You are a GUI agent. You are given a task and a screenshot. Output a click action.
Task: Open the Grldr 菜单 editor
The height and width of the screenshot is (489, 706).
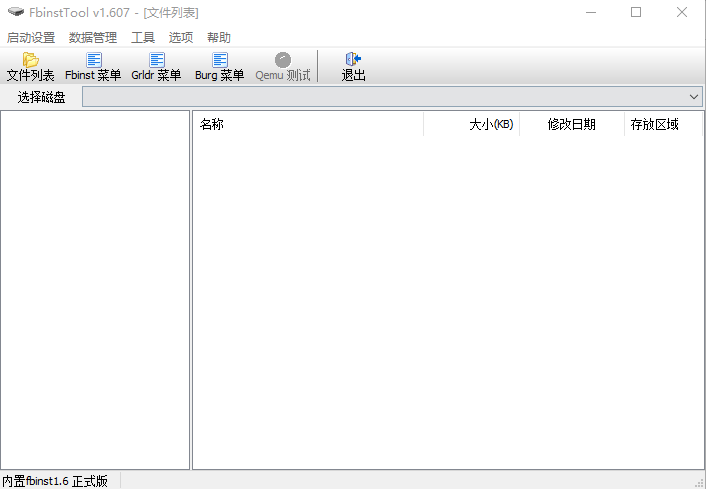coord(156,67)
